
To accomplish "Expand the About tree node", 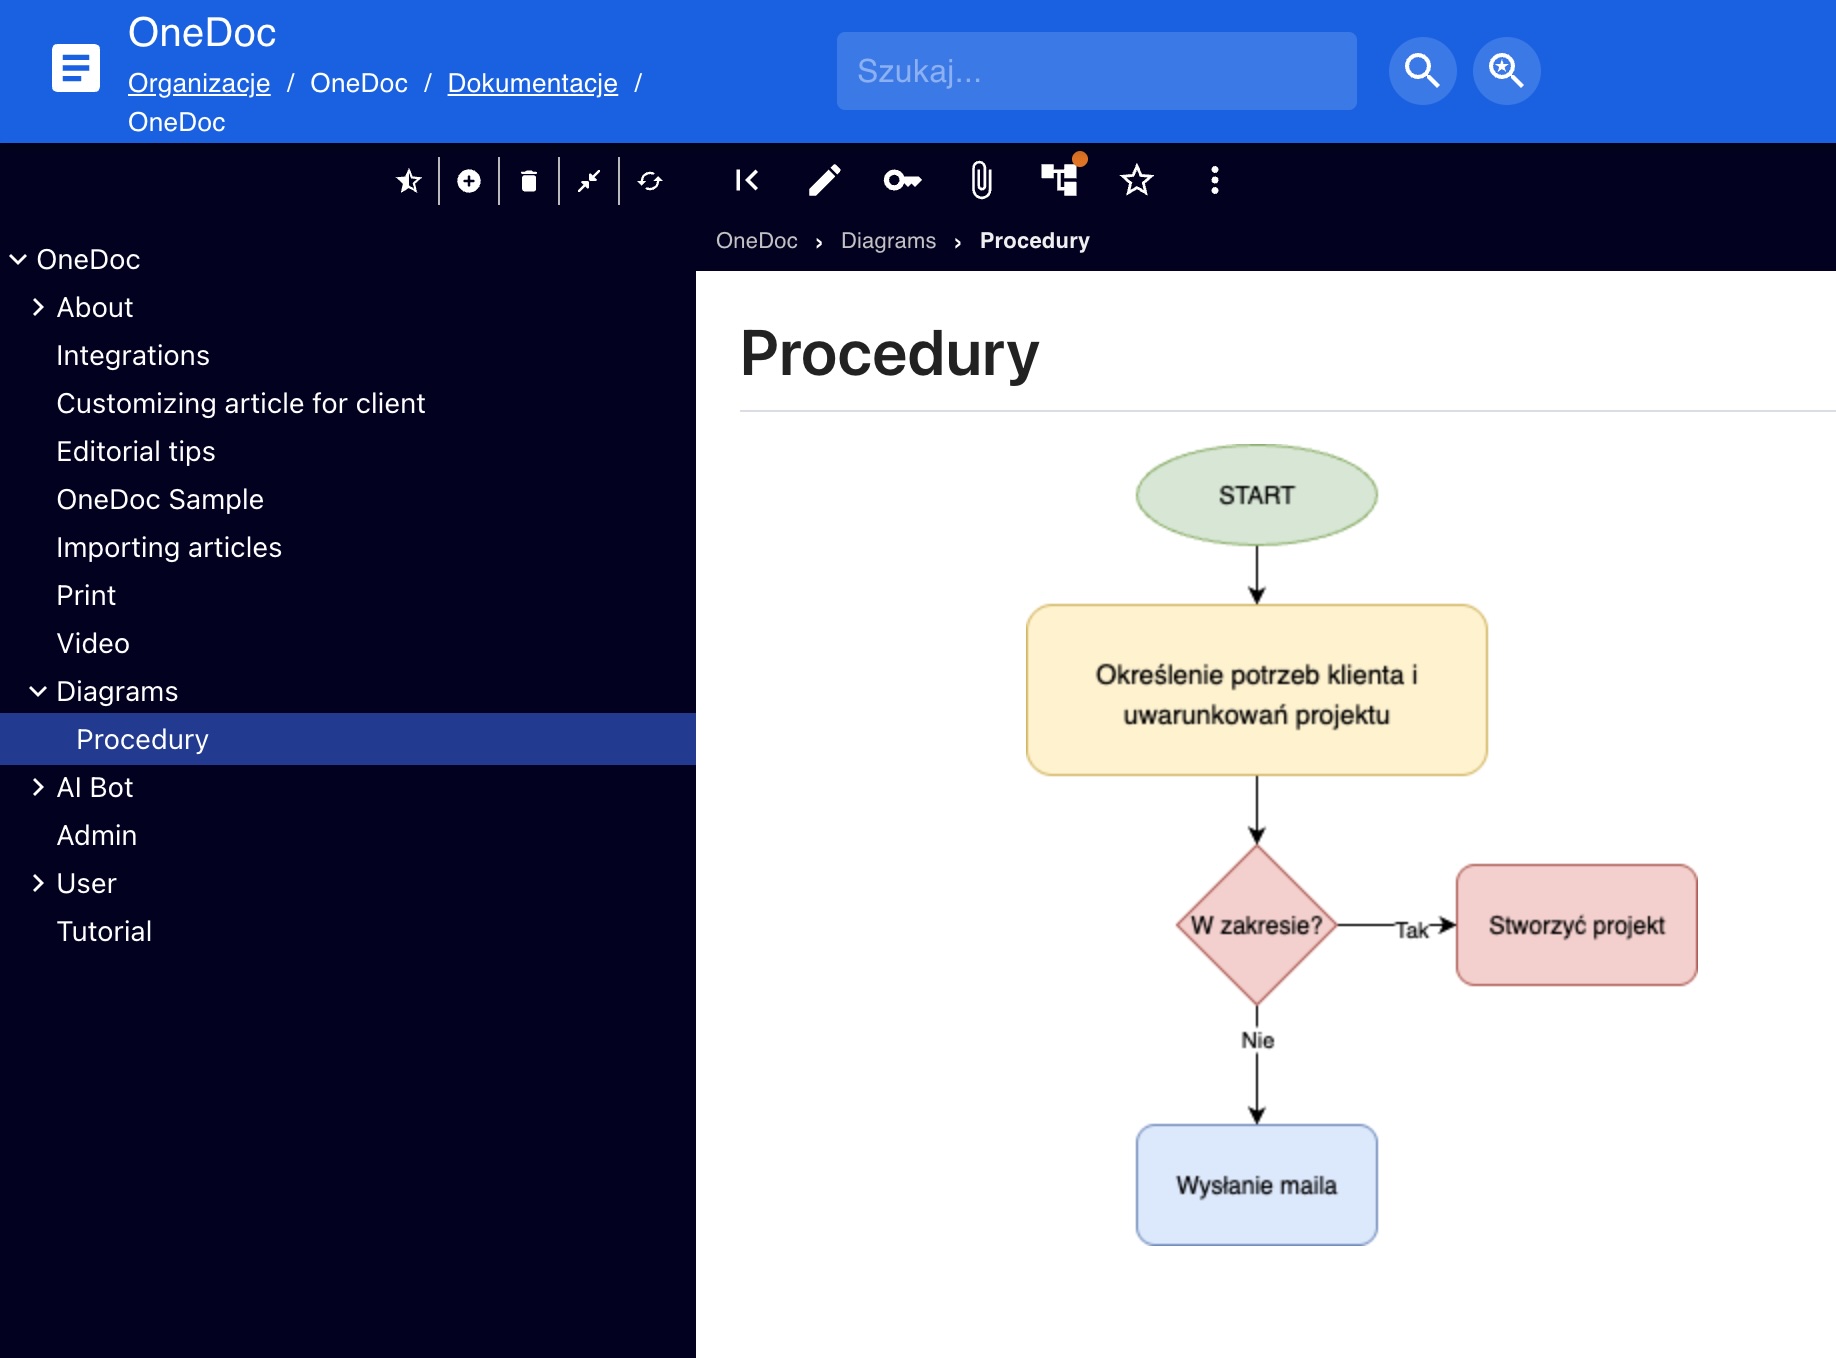I will [38, 307].
